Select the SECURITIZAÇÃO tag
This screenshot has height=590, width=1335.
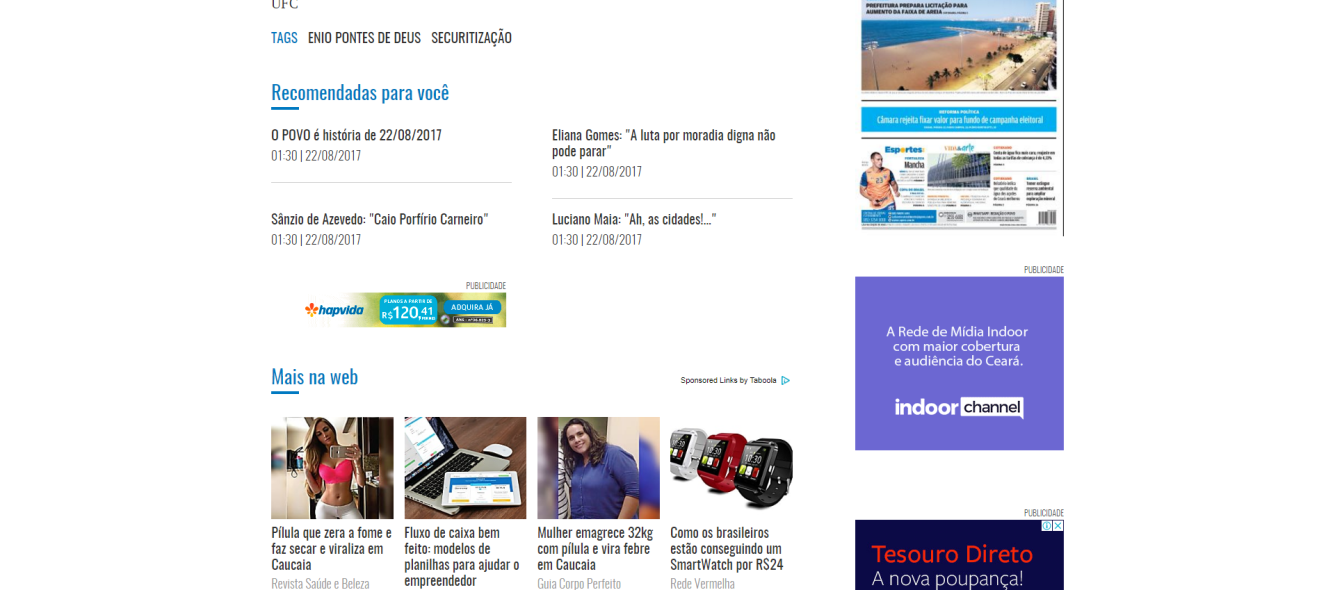click(x=471, y=38)
